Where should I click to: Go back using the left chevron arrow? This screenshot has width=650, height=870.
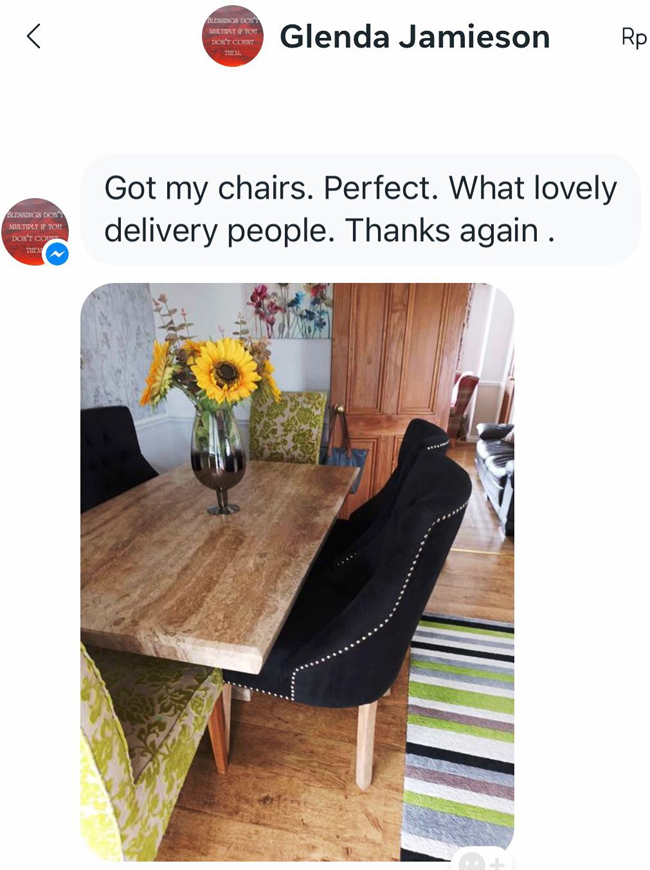click(x=33, y=37)
